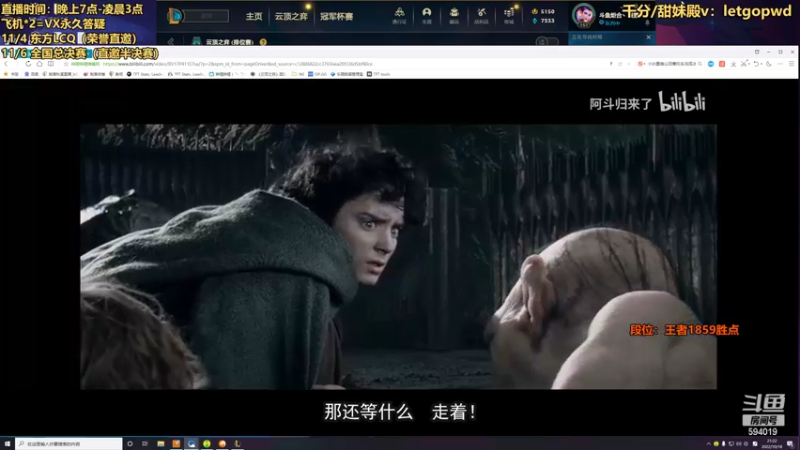
Task: Open the League client icon on taskbar
Action: click(x=237, y=444)
